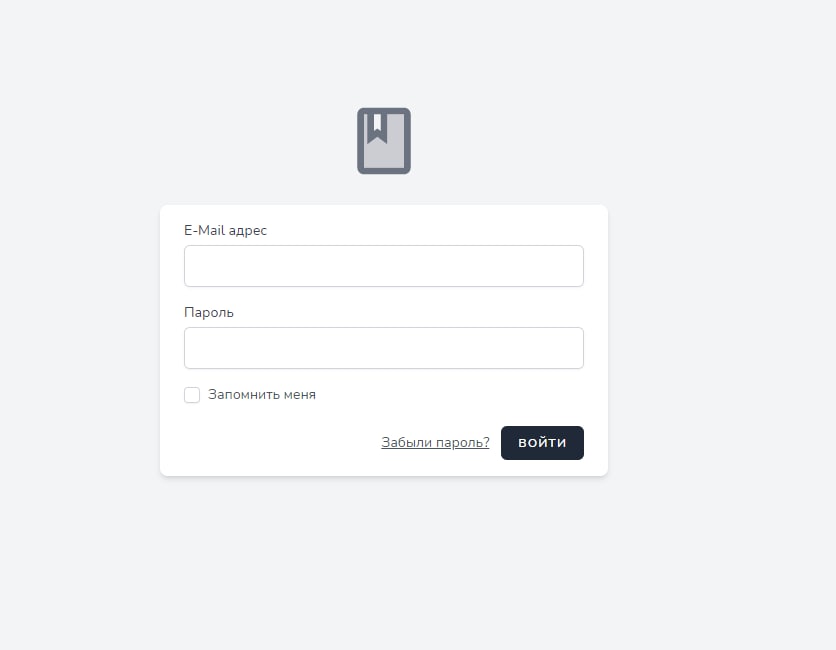The height and width of the screenshot is (650, 836).
Task: Click the Запомнить меня label text
Action: pos(262,395)
